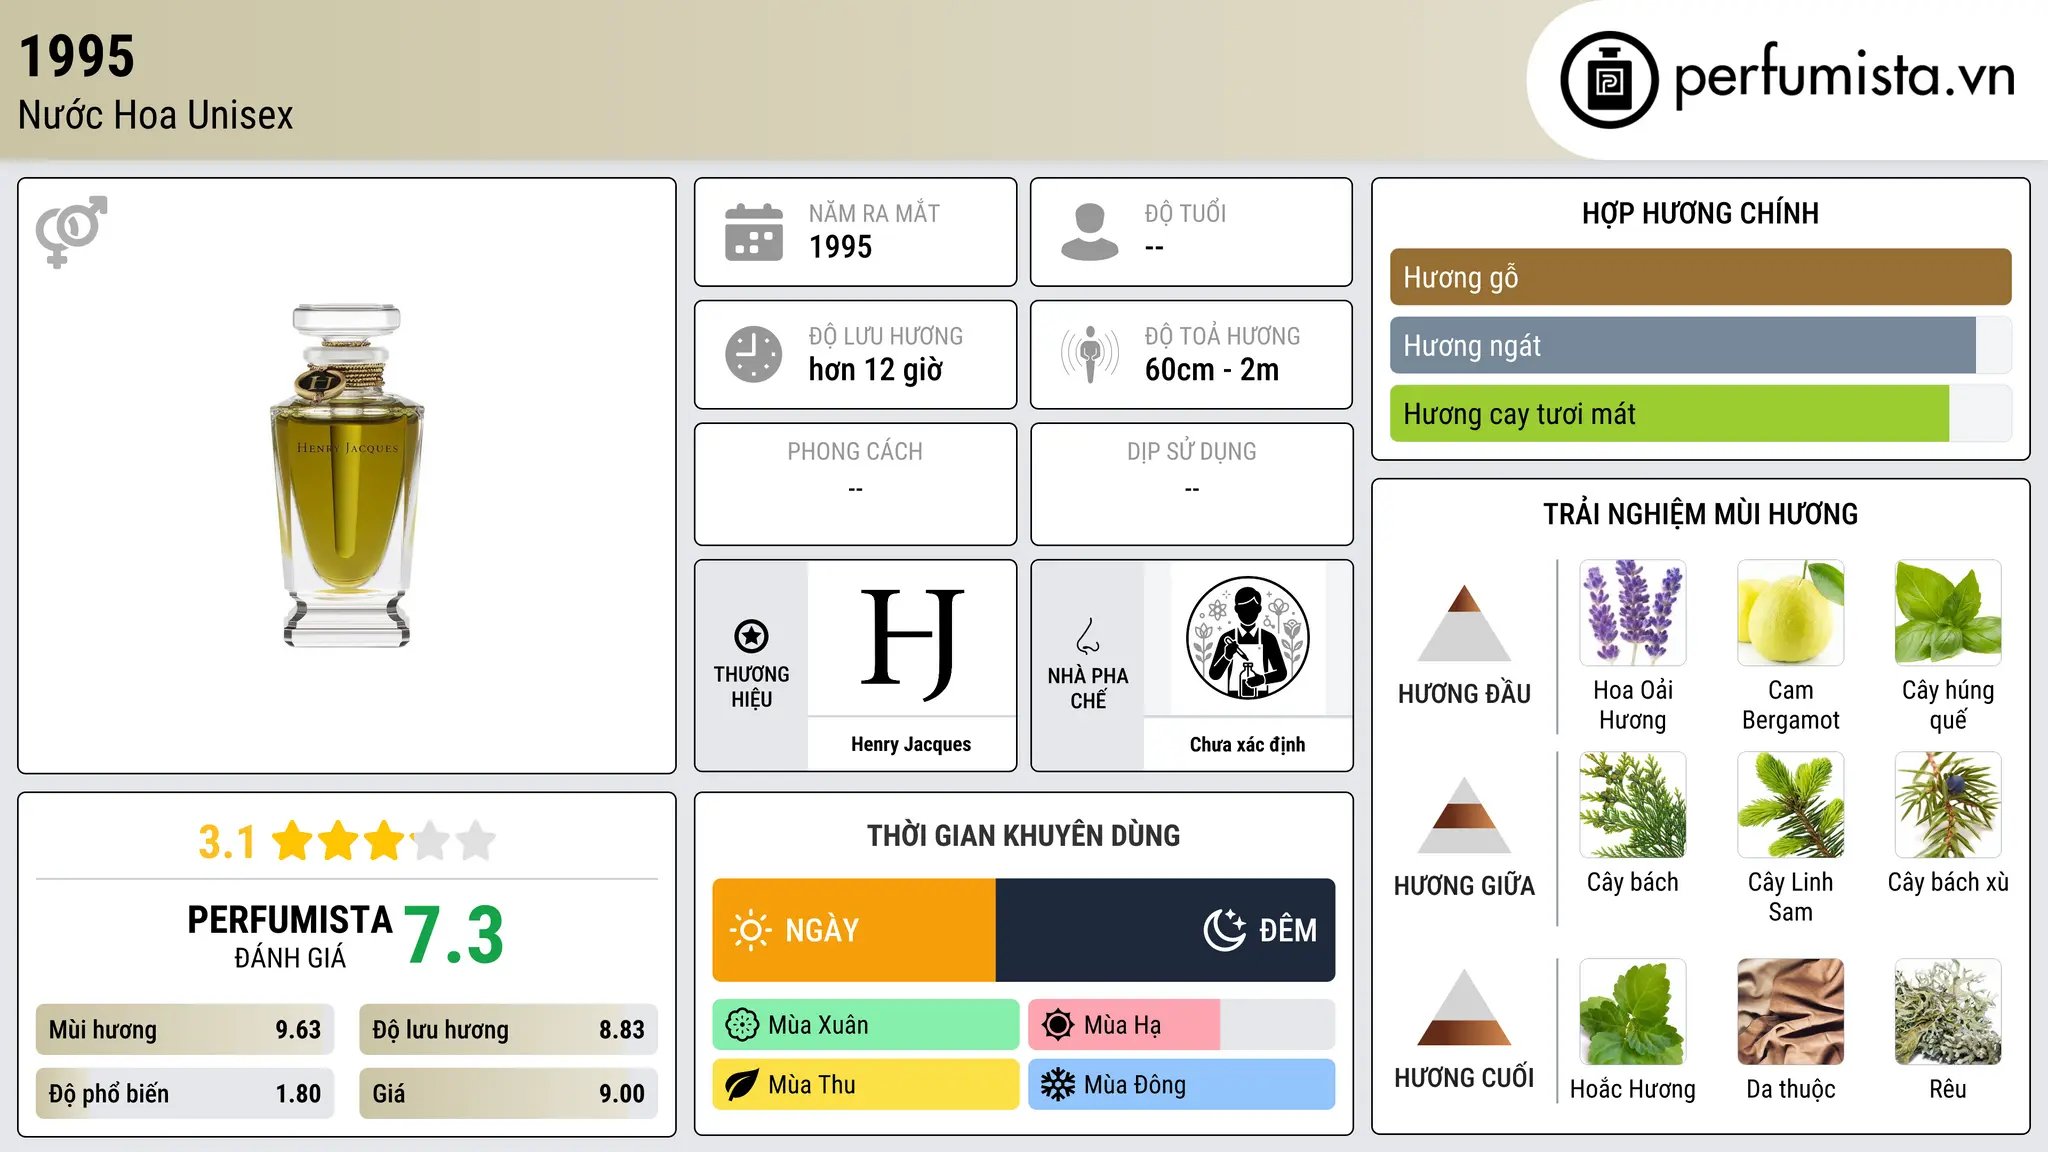Click the Hương đầu pyramid icon
Viewport: 2048px width, 1152px height.
click(x=1464, y=623)
